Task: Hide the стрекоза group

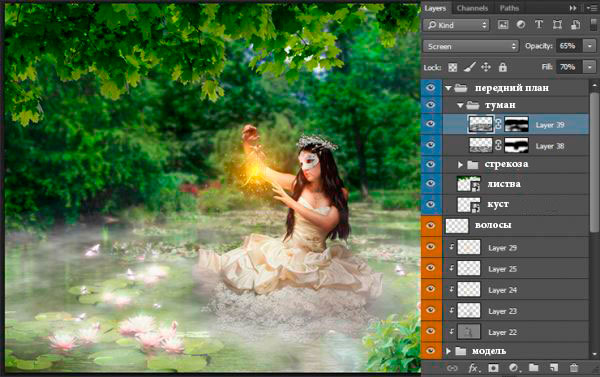Action: (x=430, y=164)
